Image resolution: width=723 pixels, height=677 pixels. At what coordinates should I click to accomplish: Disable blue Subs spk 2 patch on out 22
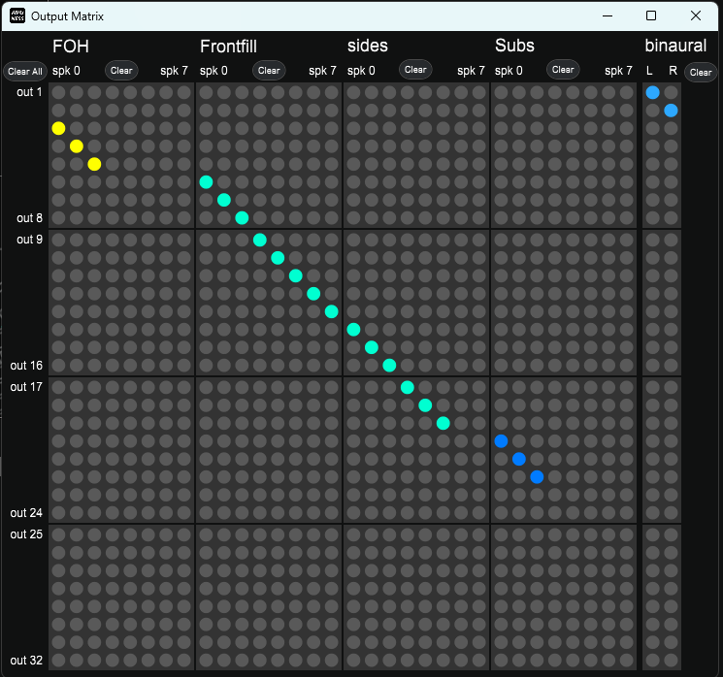tap(537, 477)
